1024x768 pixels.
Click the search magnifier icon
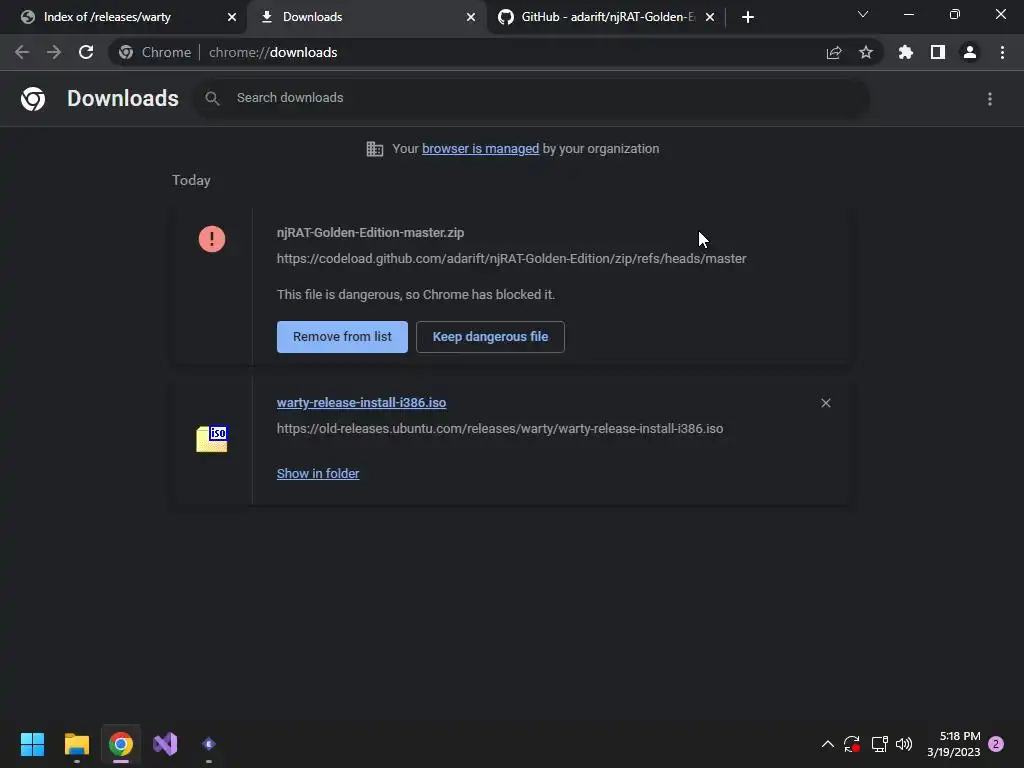click(212, 98)
